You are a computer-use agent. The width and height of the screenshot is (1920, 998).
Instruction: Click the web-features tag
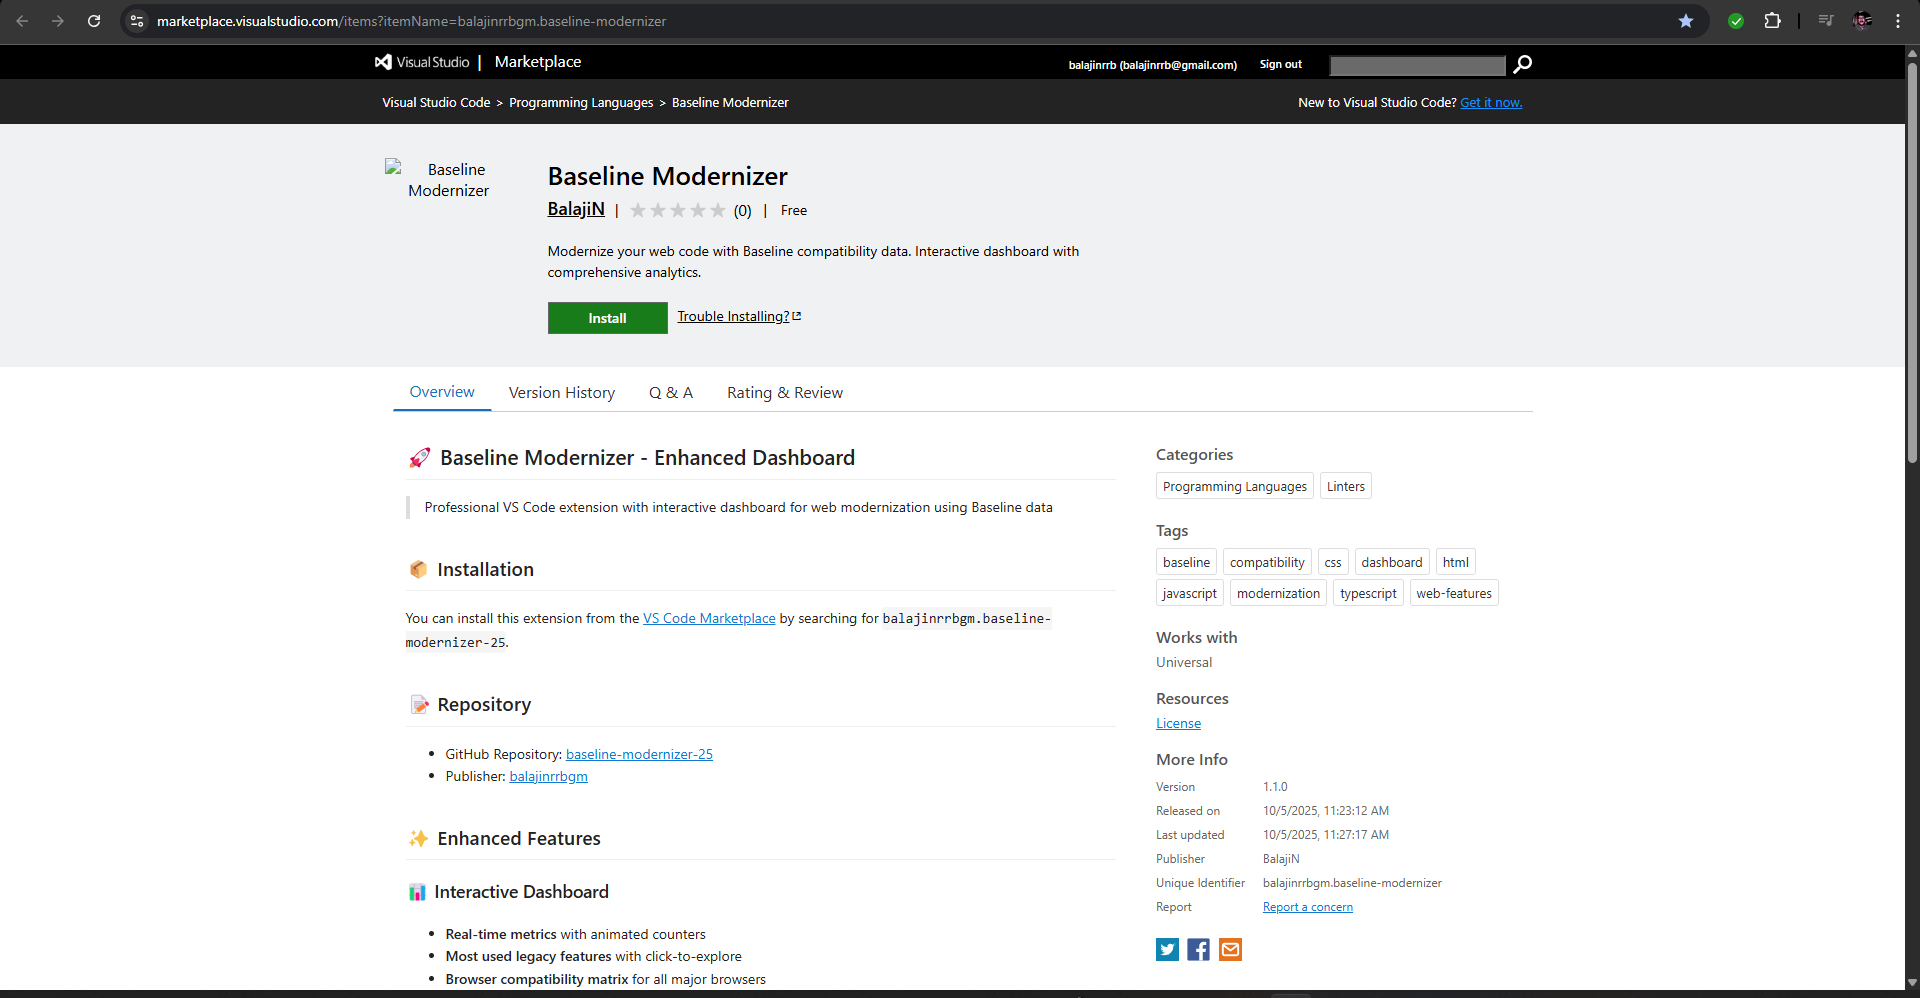tap(1454, 593)
